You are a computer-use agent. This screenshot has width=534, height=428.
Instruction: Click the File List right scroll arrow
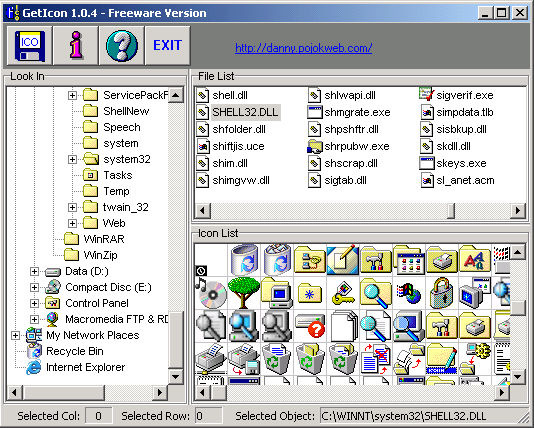[518, 210]
